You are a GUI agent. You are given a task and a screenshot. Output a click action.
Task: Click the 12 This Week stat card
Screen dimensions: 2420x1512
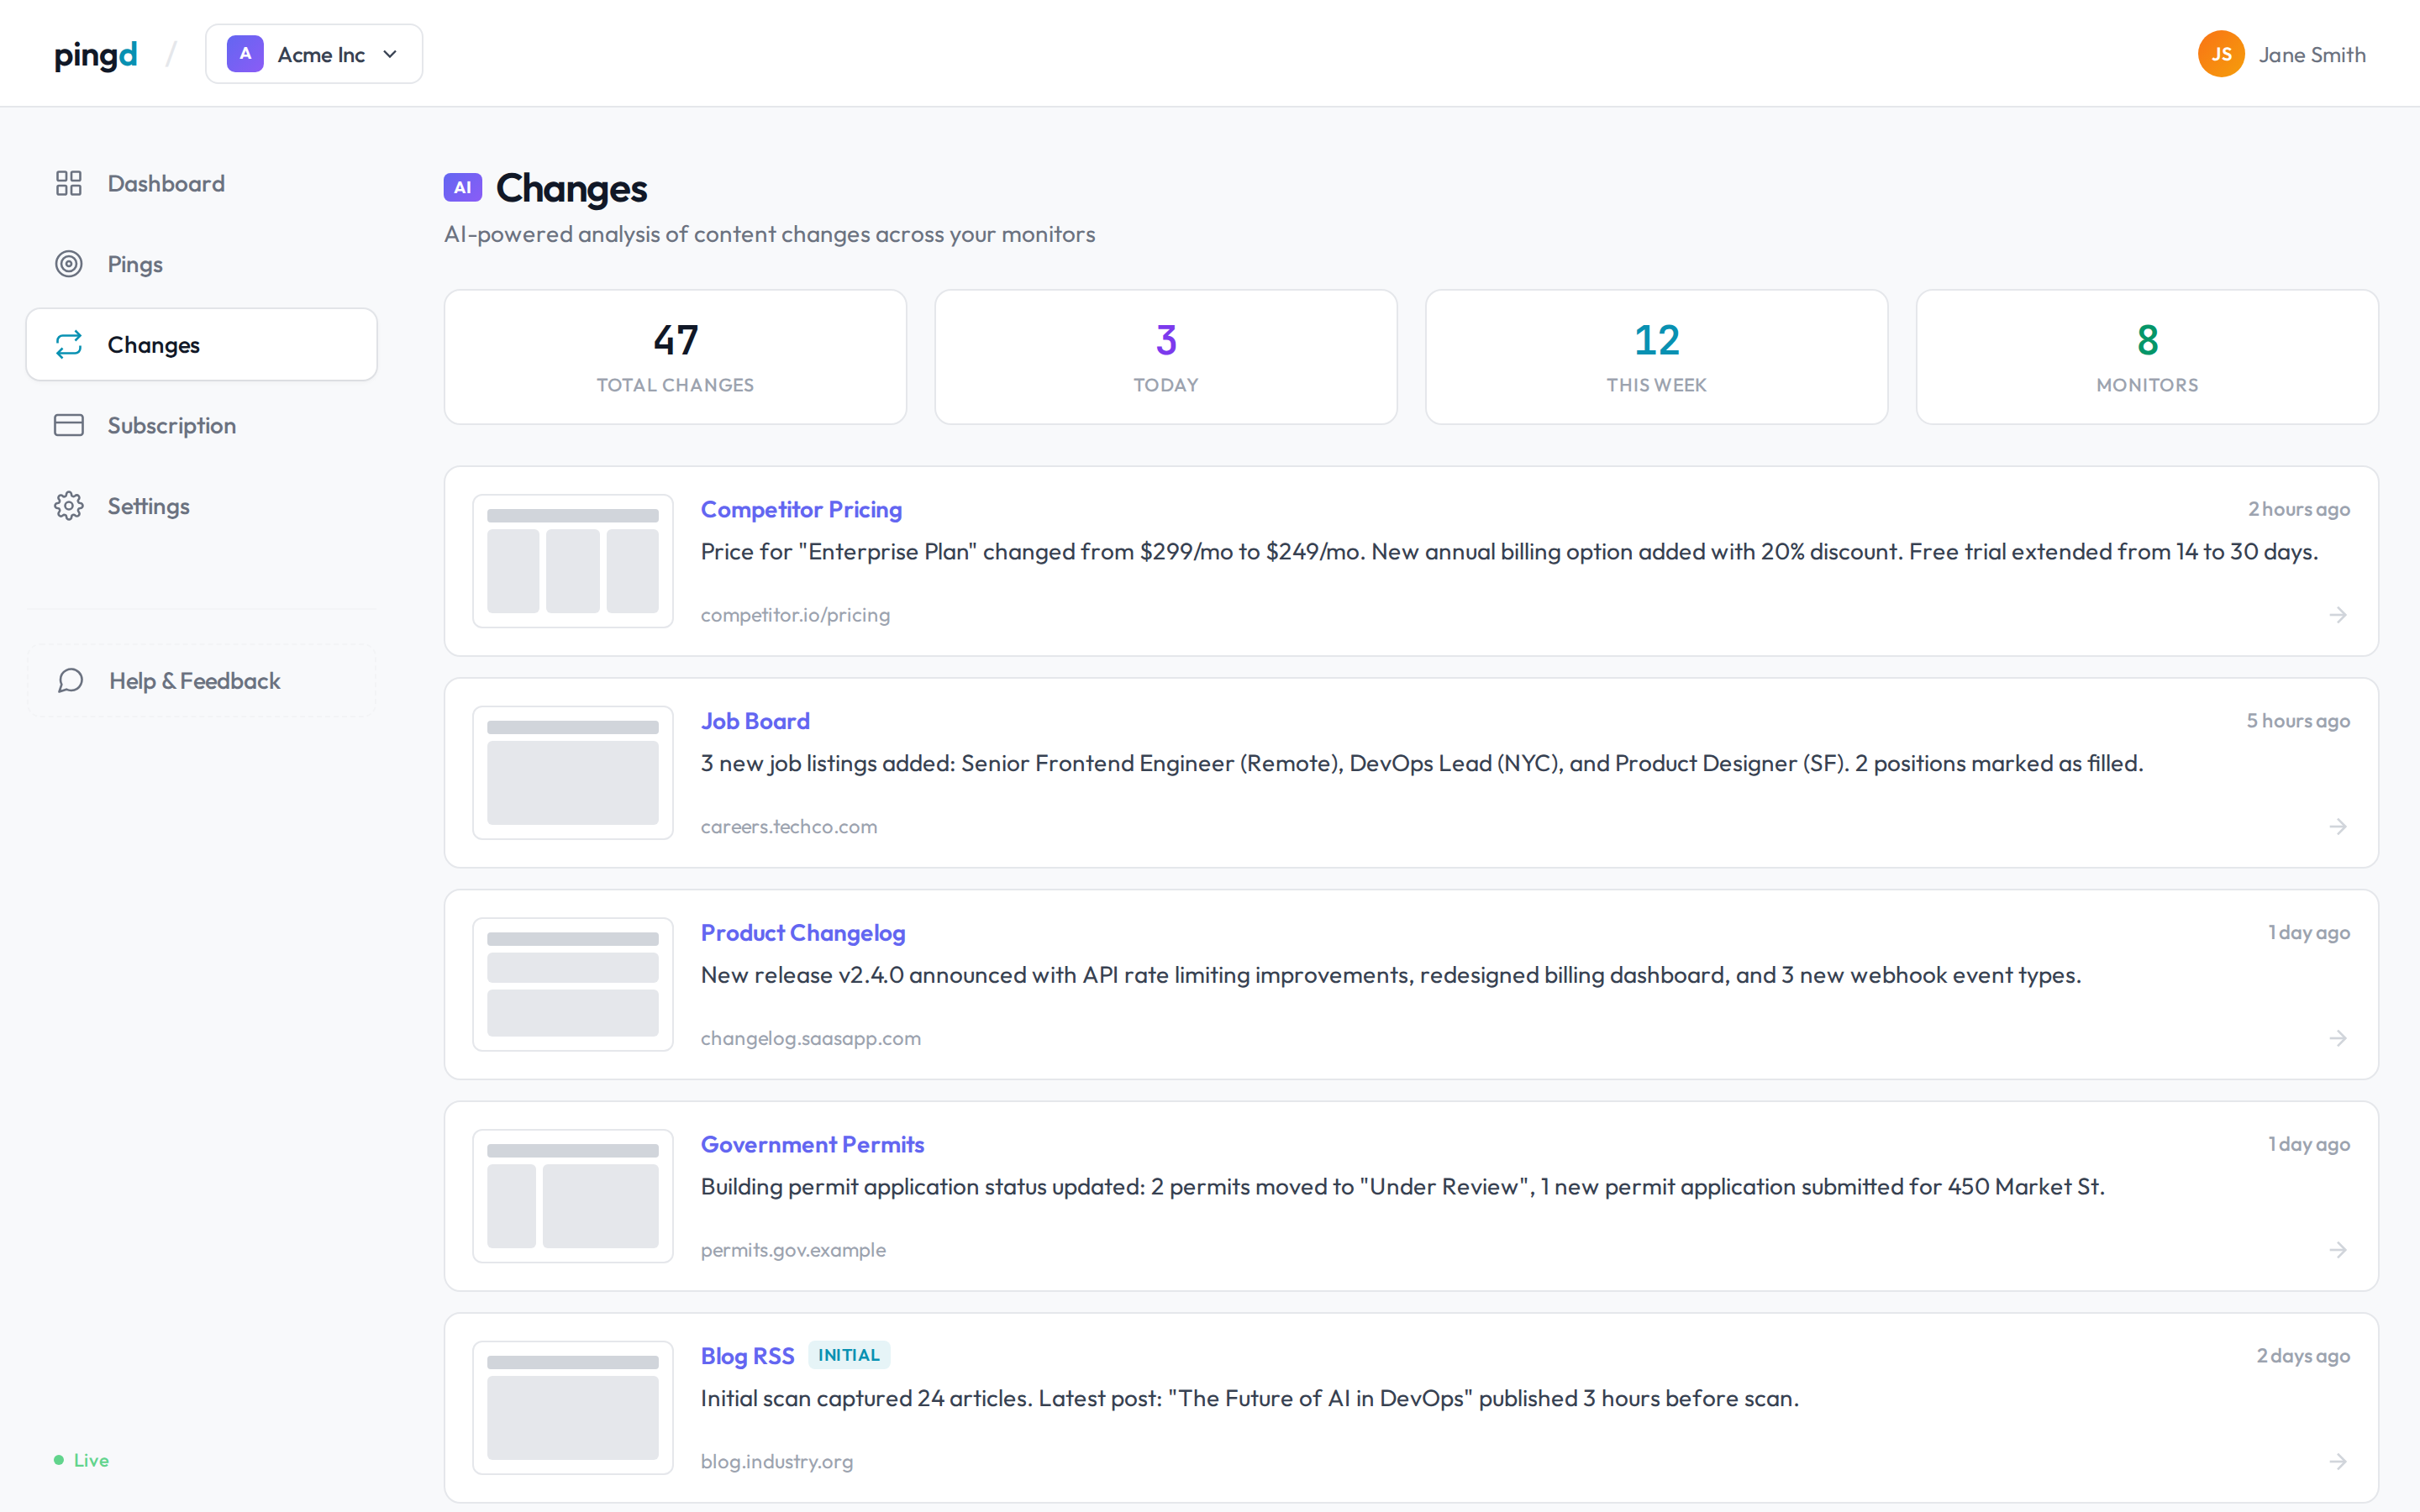1655,356
